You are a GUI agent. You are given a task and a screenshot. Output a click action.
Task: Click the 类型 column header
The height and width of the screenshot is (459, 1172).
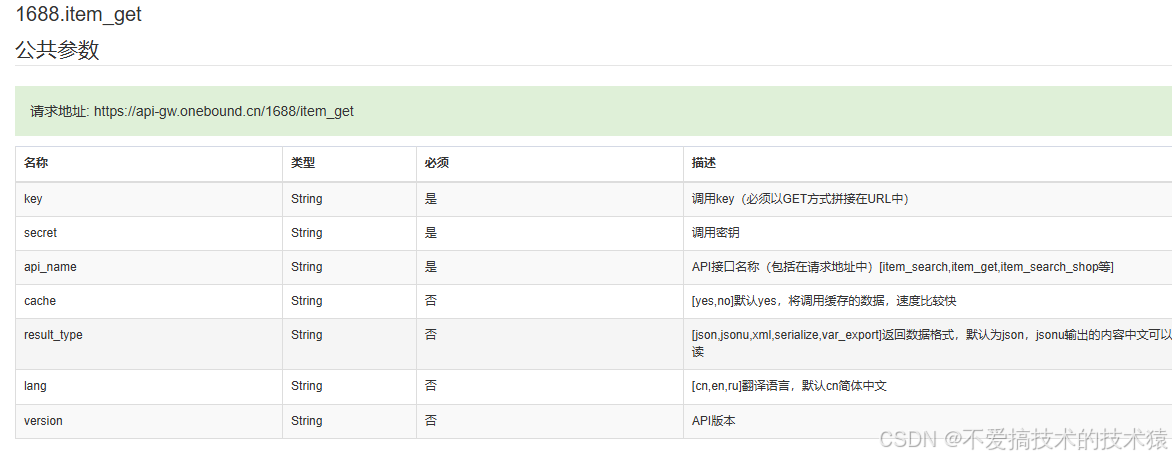pyautogui.click(x=303, y=163)
